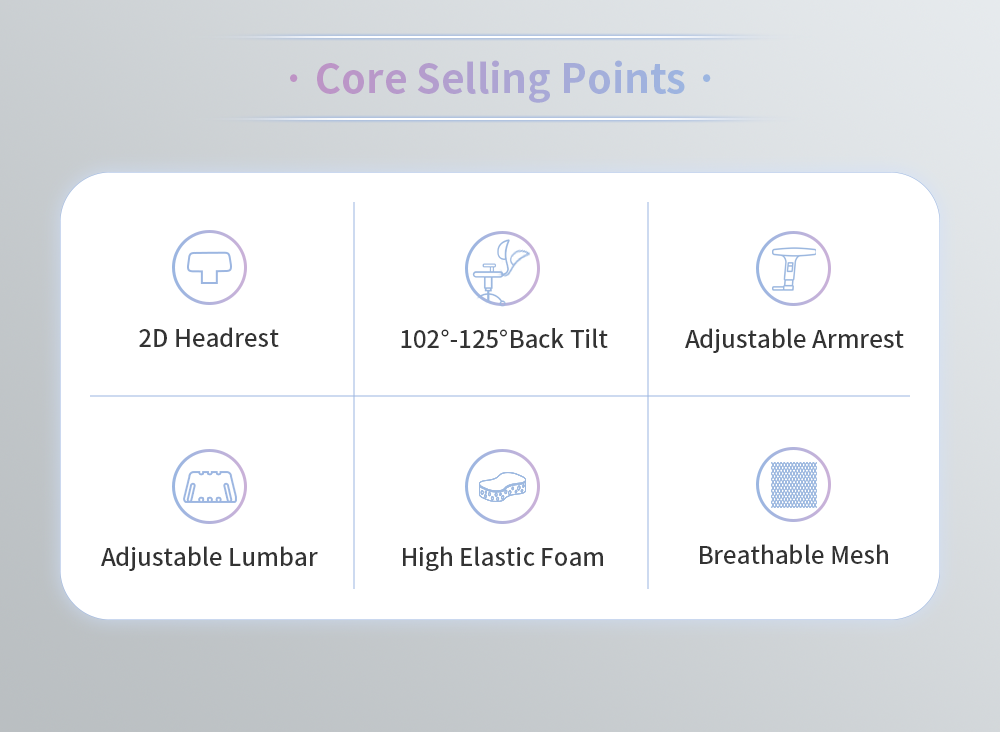Click the '2D Headrest' label
The height and width of the screenshot is (732, 1000).
209,338
